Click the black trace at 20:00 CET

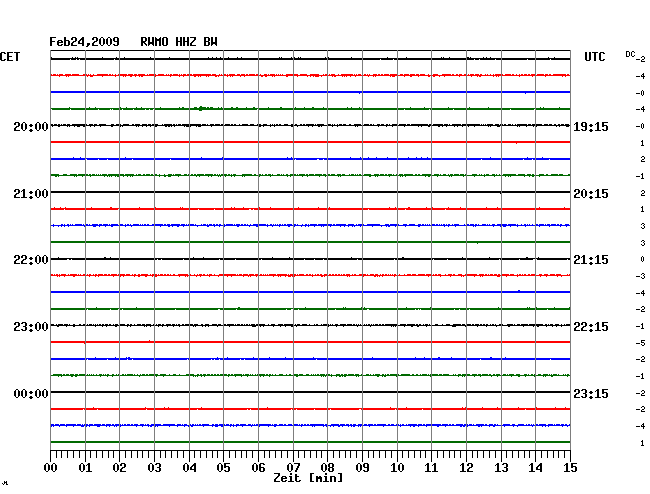[310, 125]
